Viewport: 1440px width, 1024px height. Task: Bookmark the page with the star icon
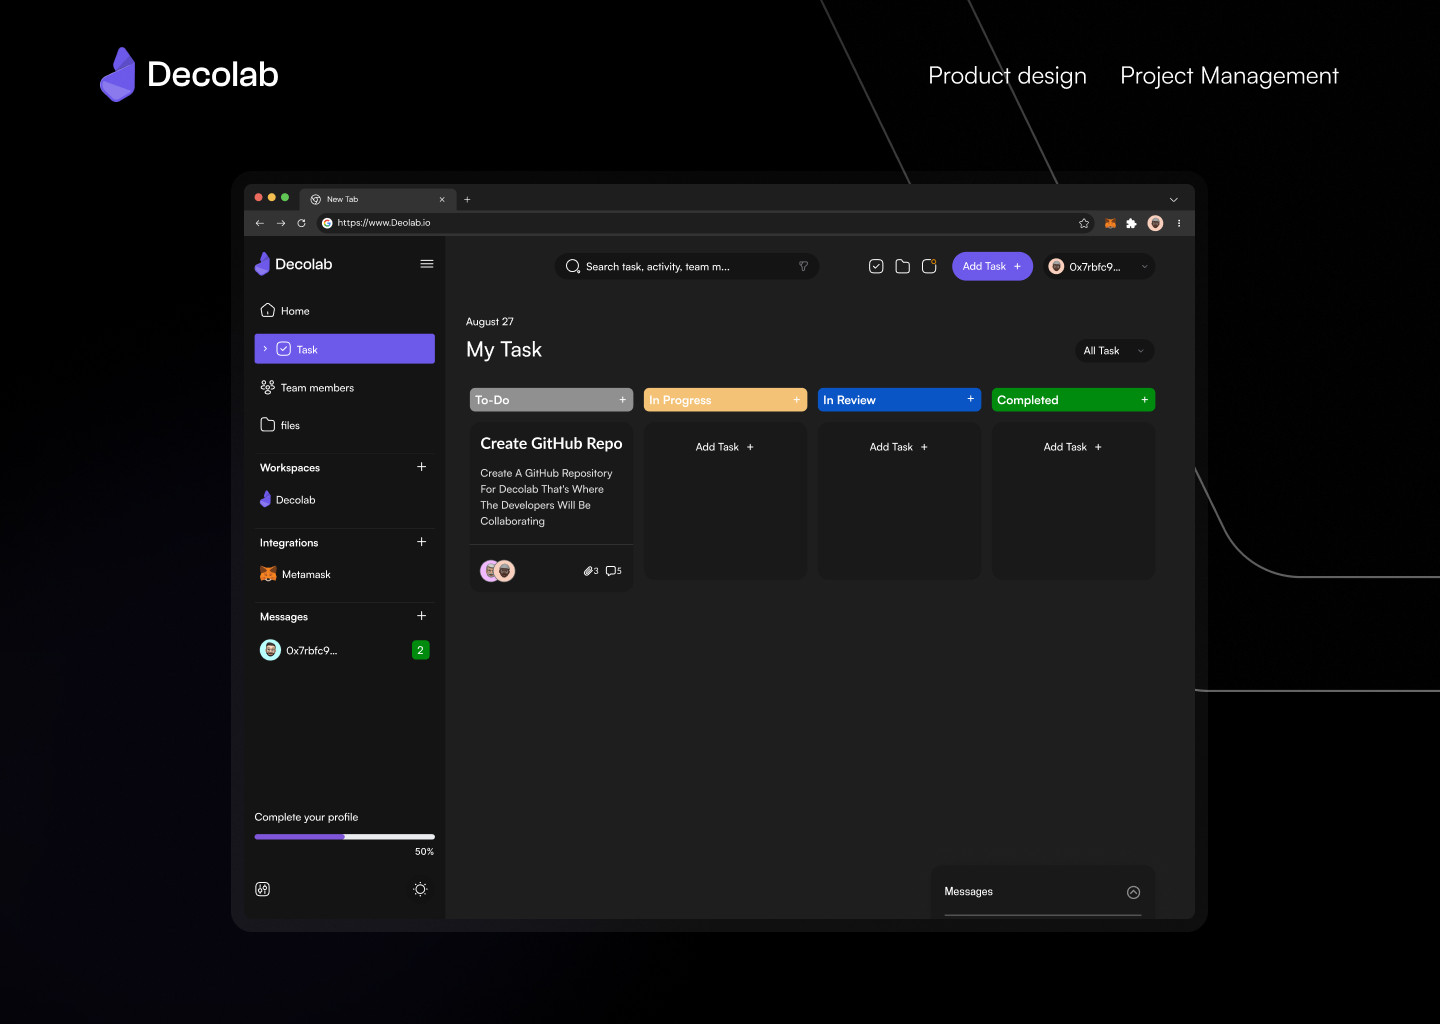pyautogui.click(x=1084, y=223)
